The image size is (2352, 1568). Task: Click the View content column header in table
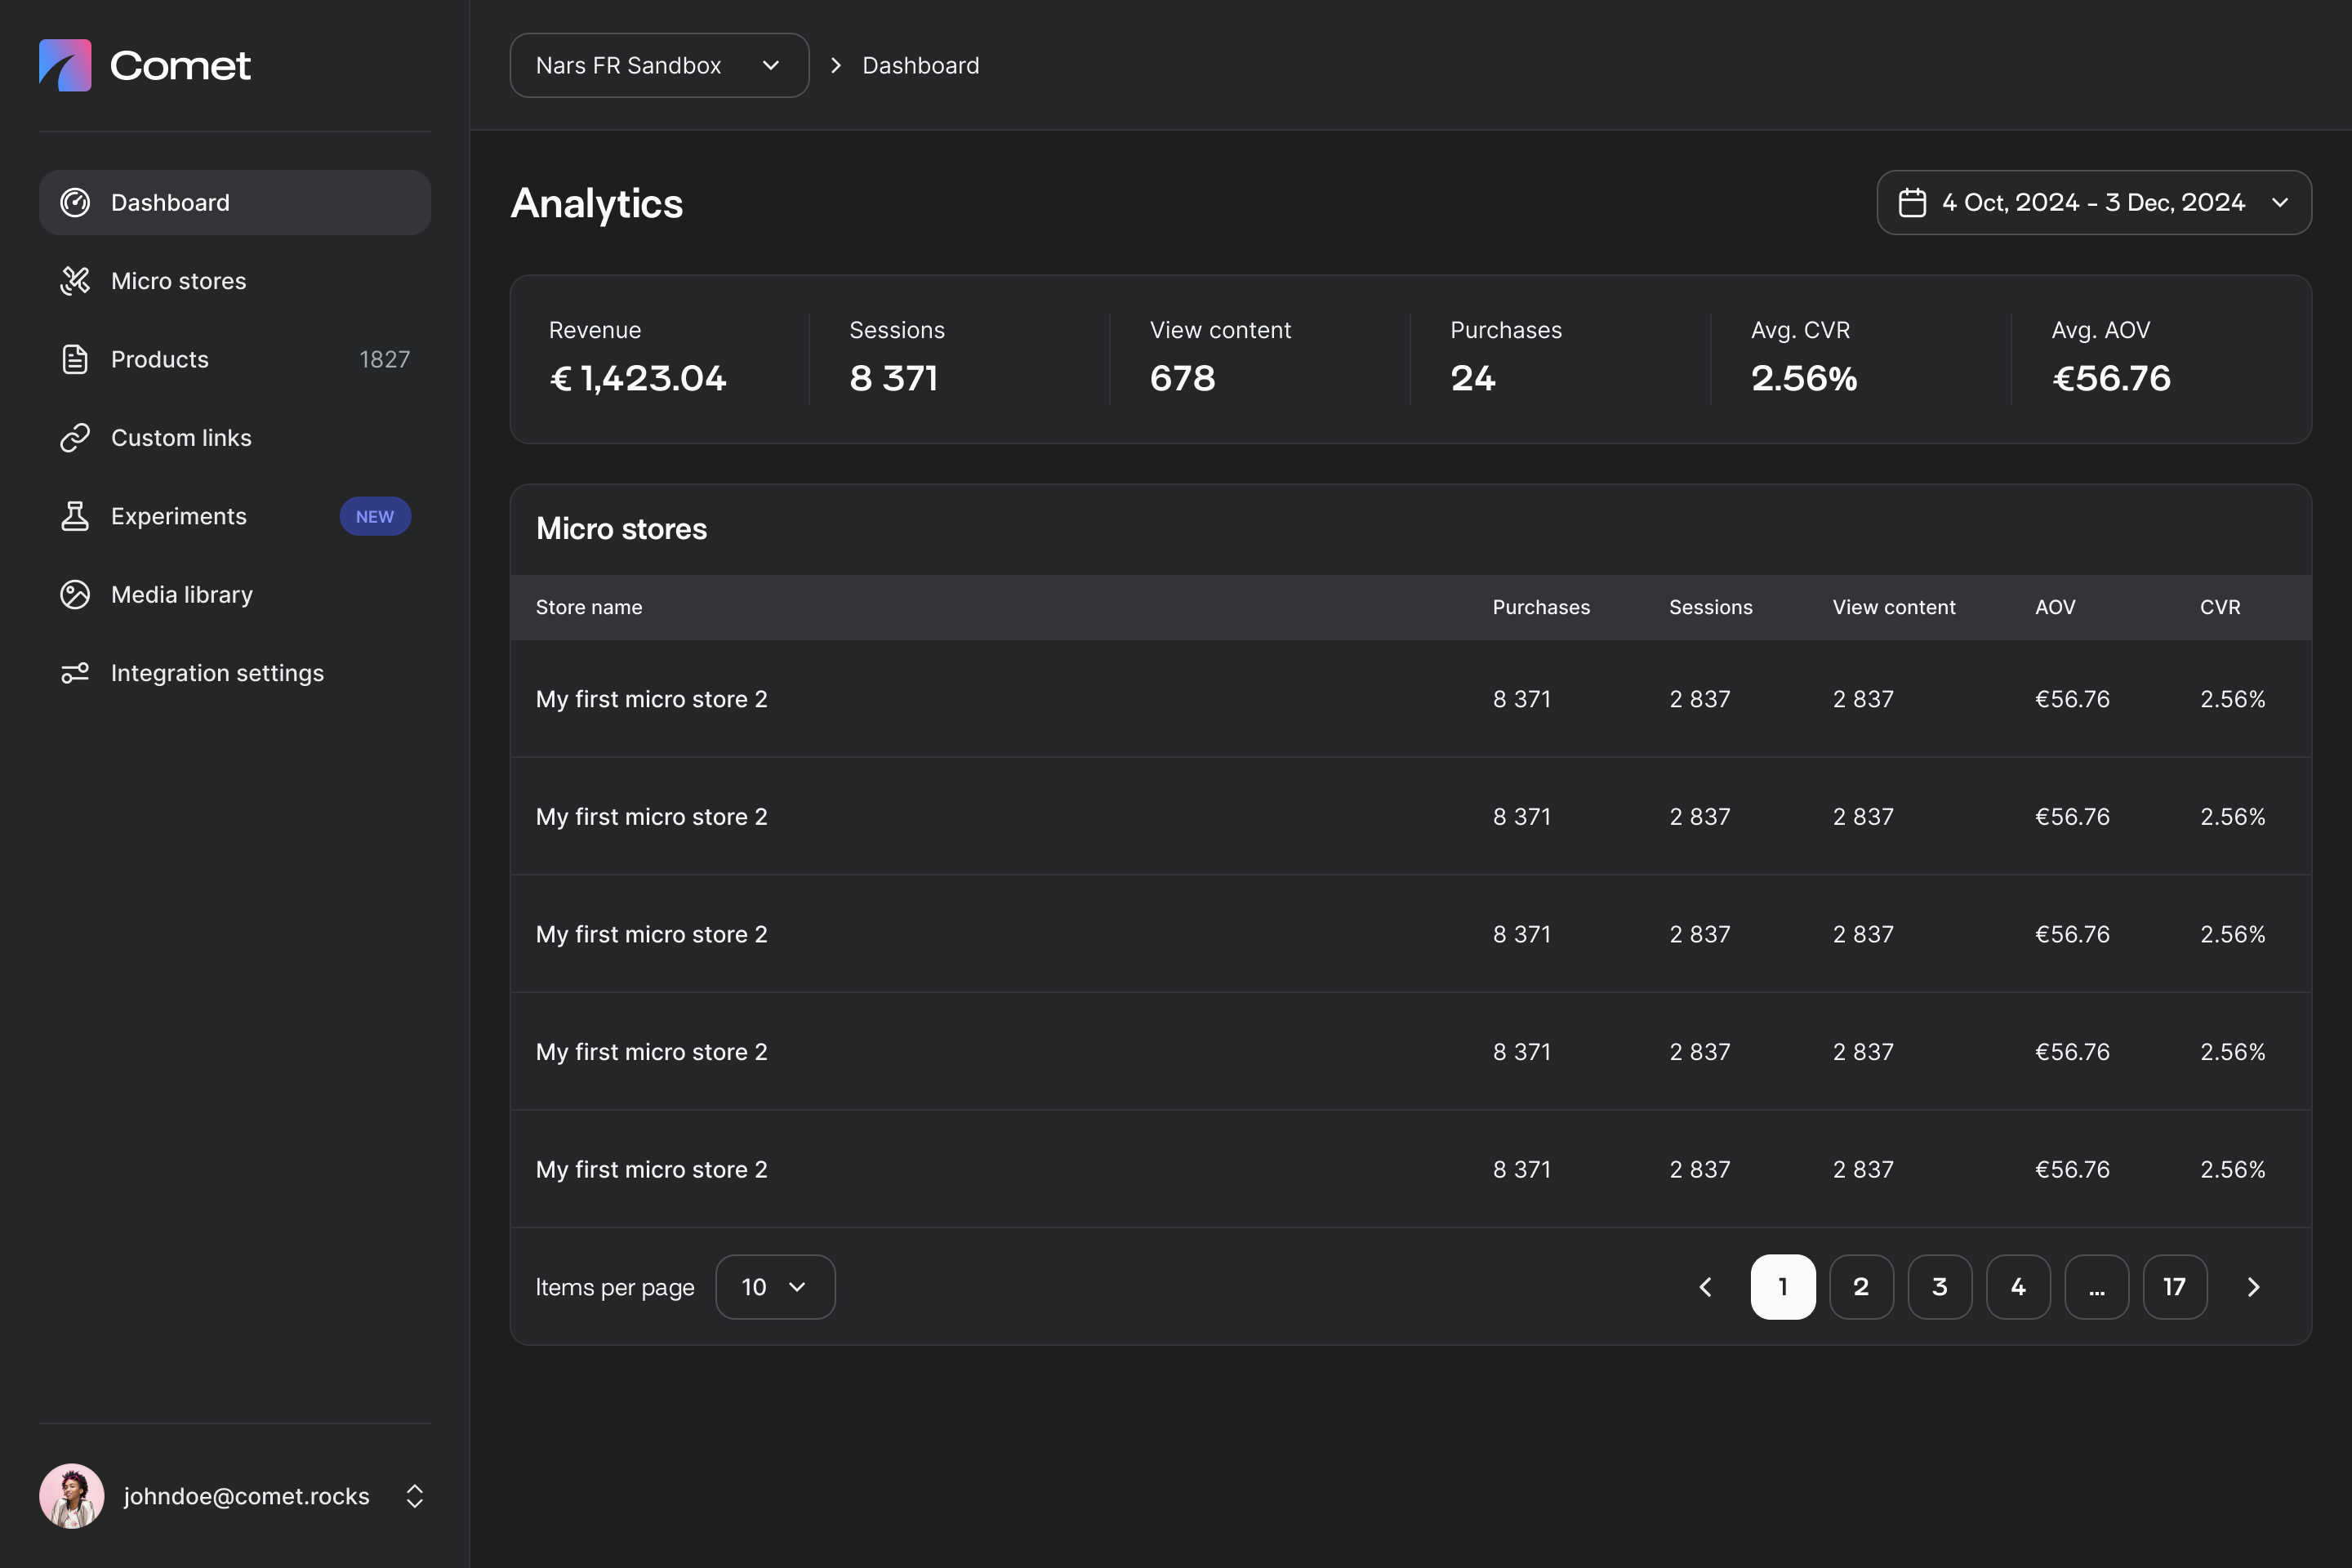[1894, 607]
